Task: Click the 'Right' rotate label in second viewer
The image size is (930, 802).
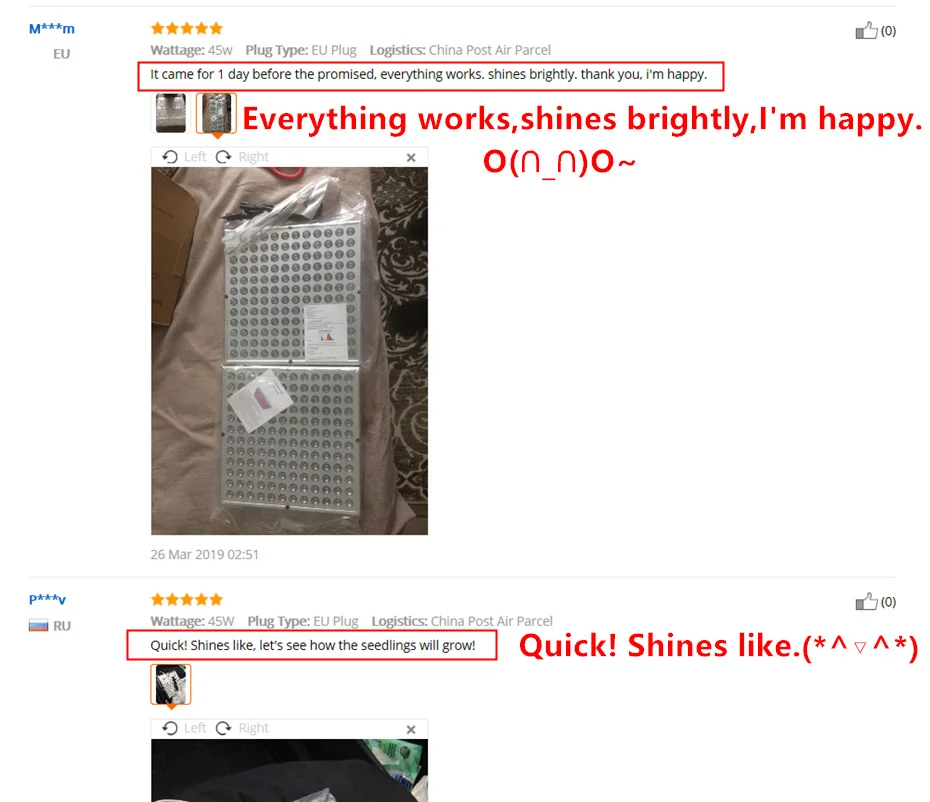Action: point(254,728)
